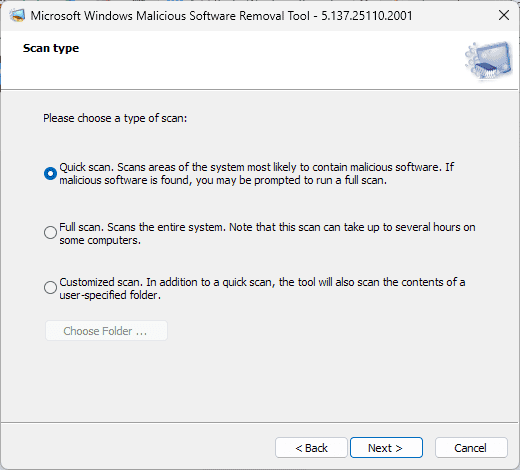520x470 pixels.
Task: Go back with the '< Back' button
Action: pyautogui.click(x=311, y=448)
